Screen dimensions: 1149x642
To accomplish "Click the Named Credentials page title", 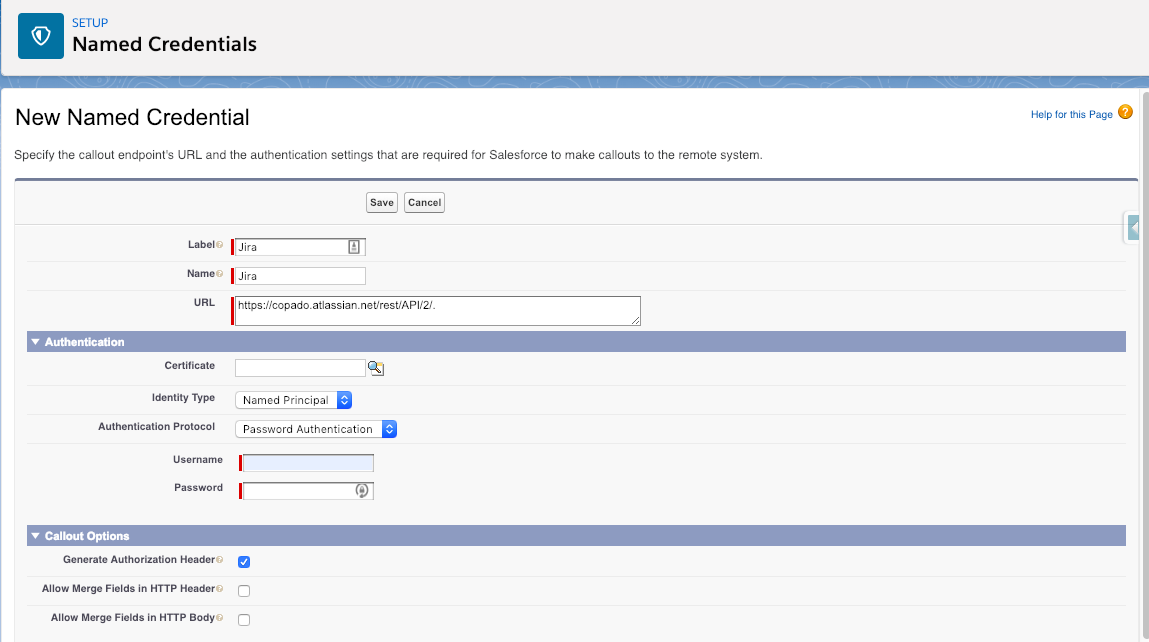I will pyautogui.click(x=164, y=44).
